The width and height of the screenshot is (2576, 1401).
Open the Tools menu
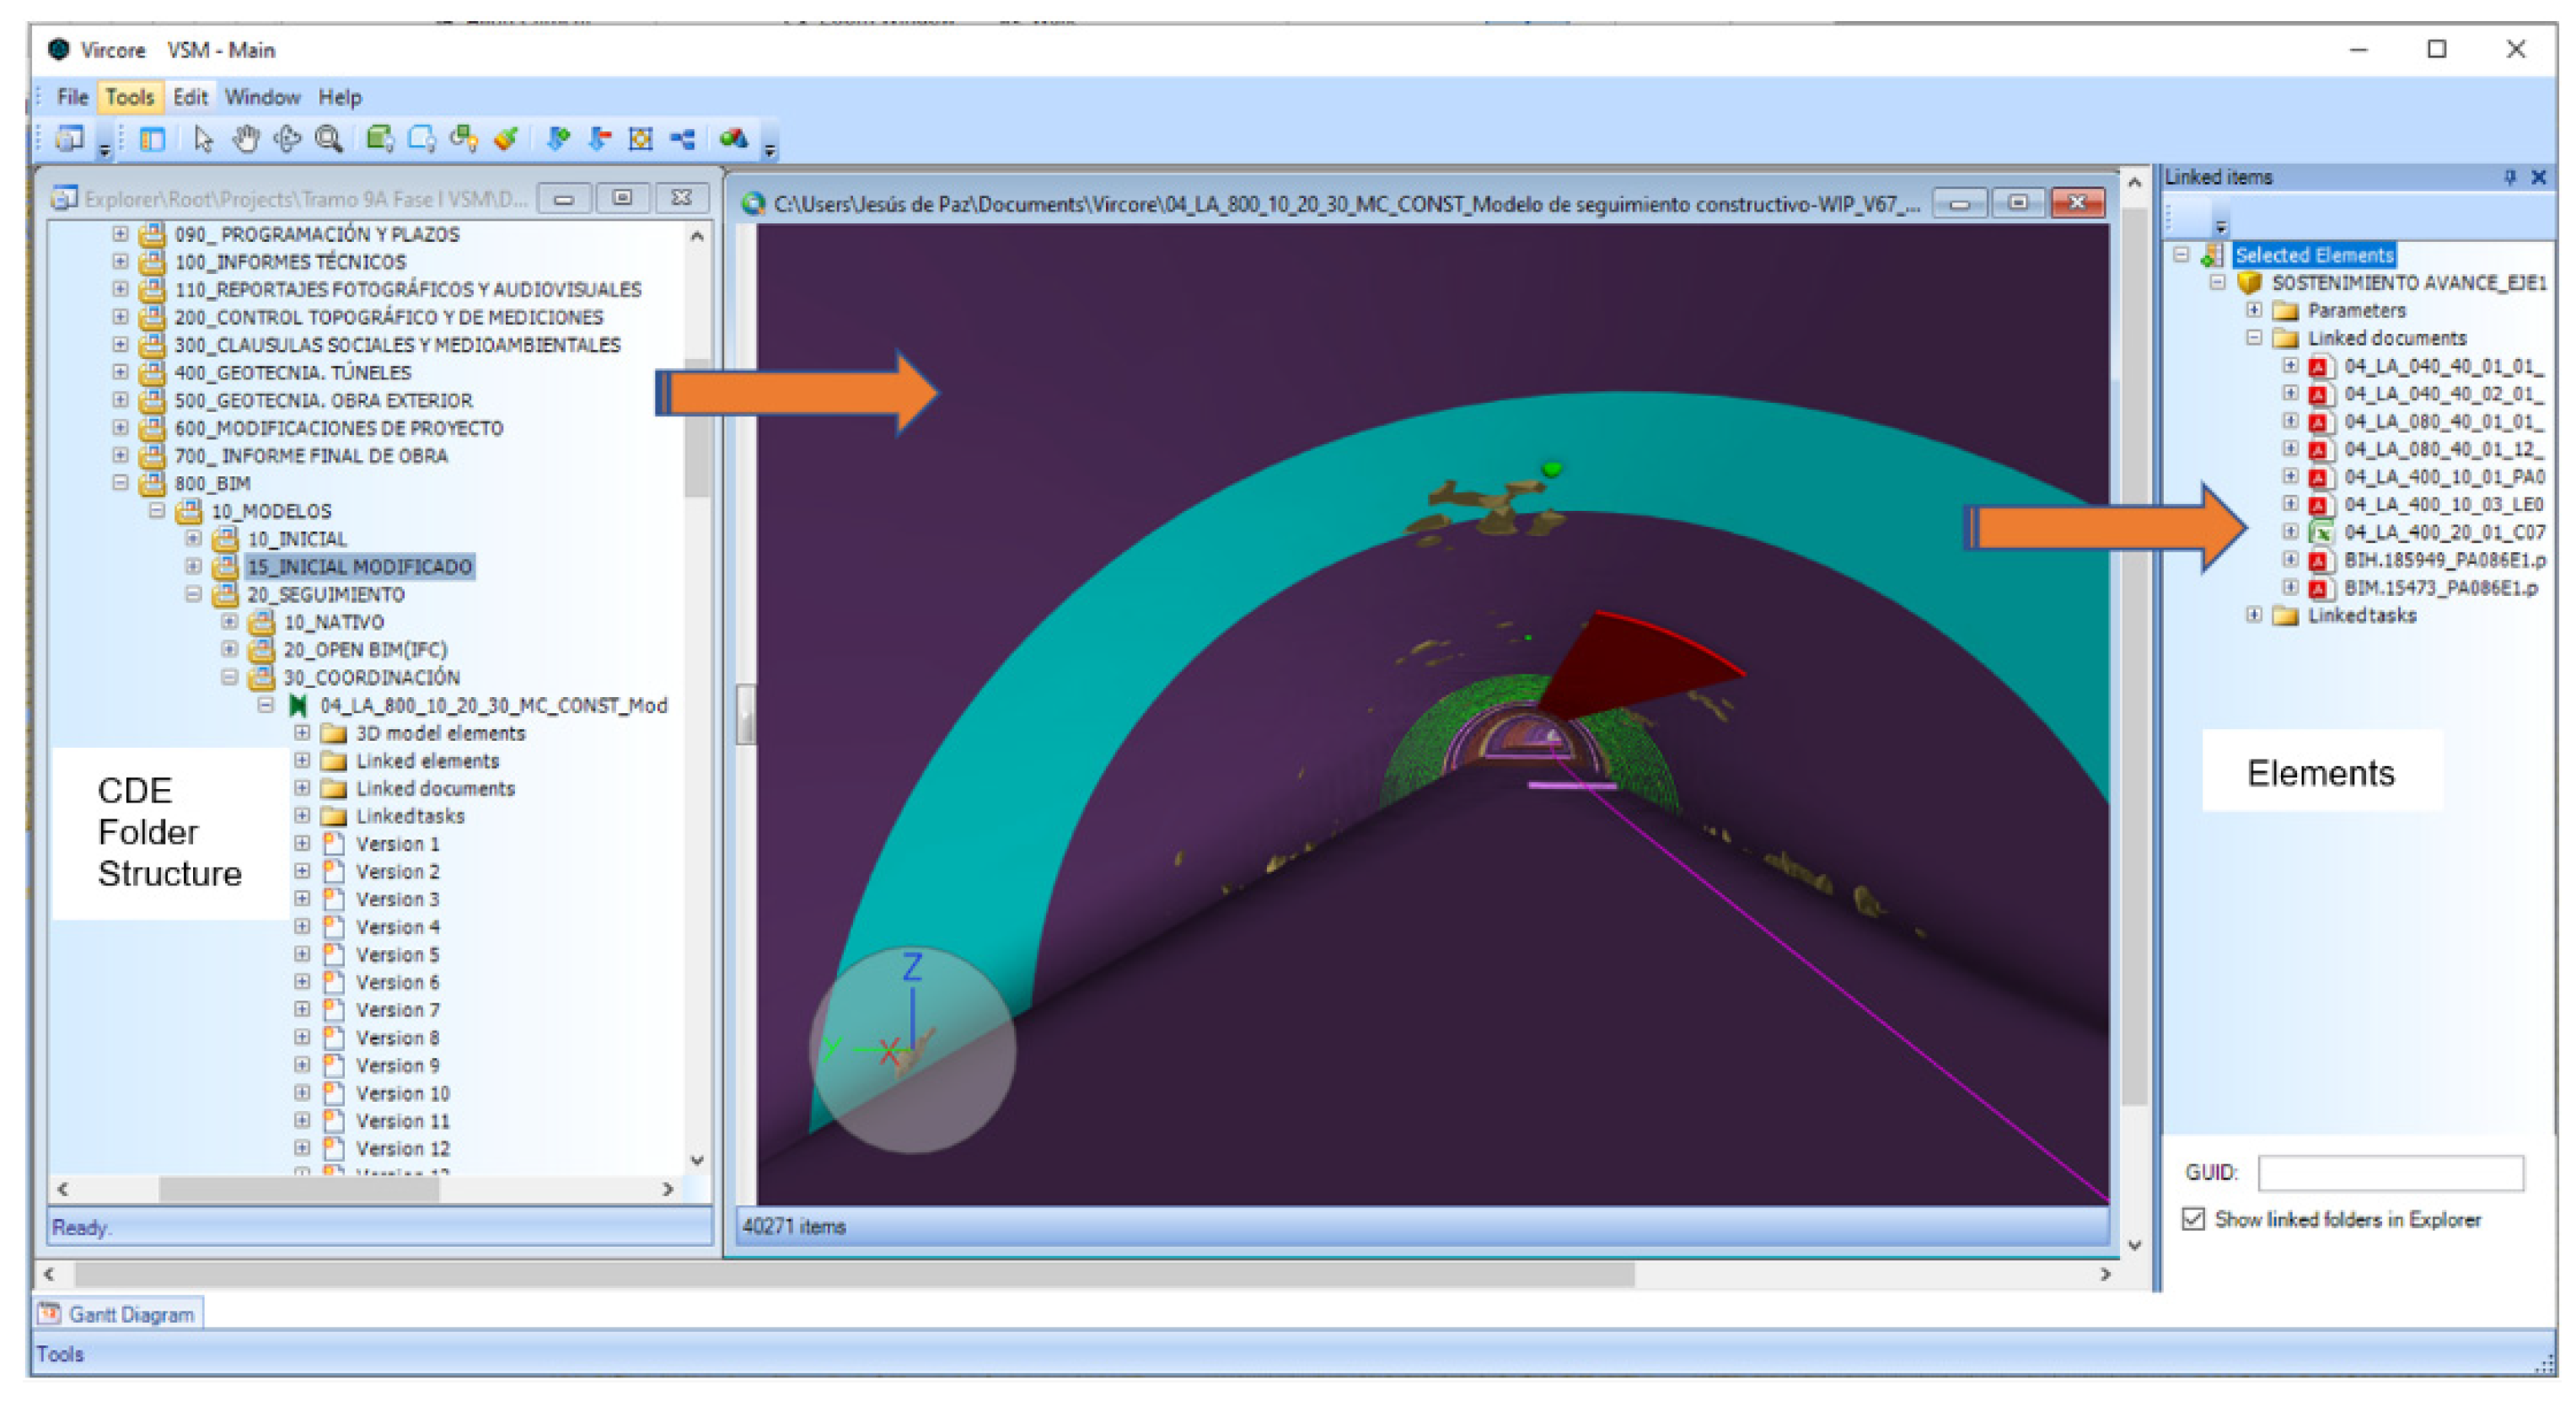click(x=129, y=97)
